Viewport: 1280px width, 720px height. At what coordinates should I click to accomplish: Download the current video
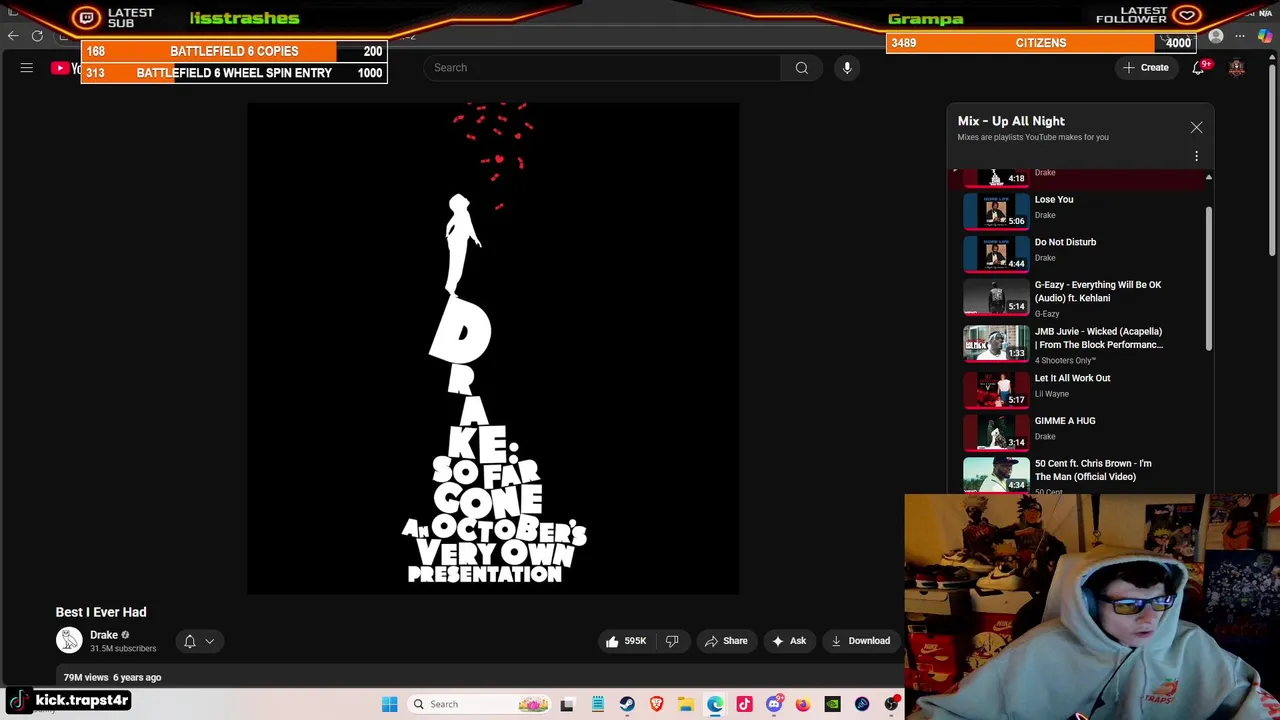pyautogui.click(x=860, y=641)
